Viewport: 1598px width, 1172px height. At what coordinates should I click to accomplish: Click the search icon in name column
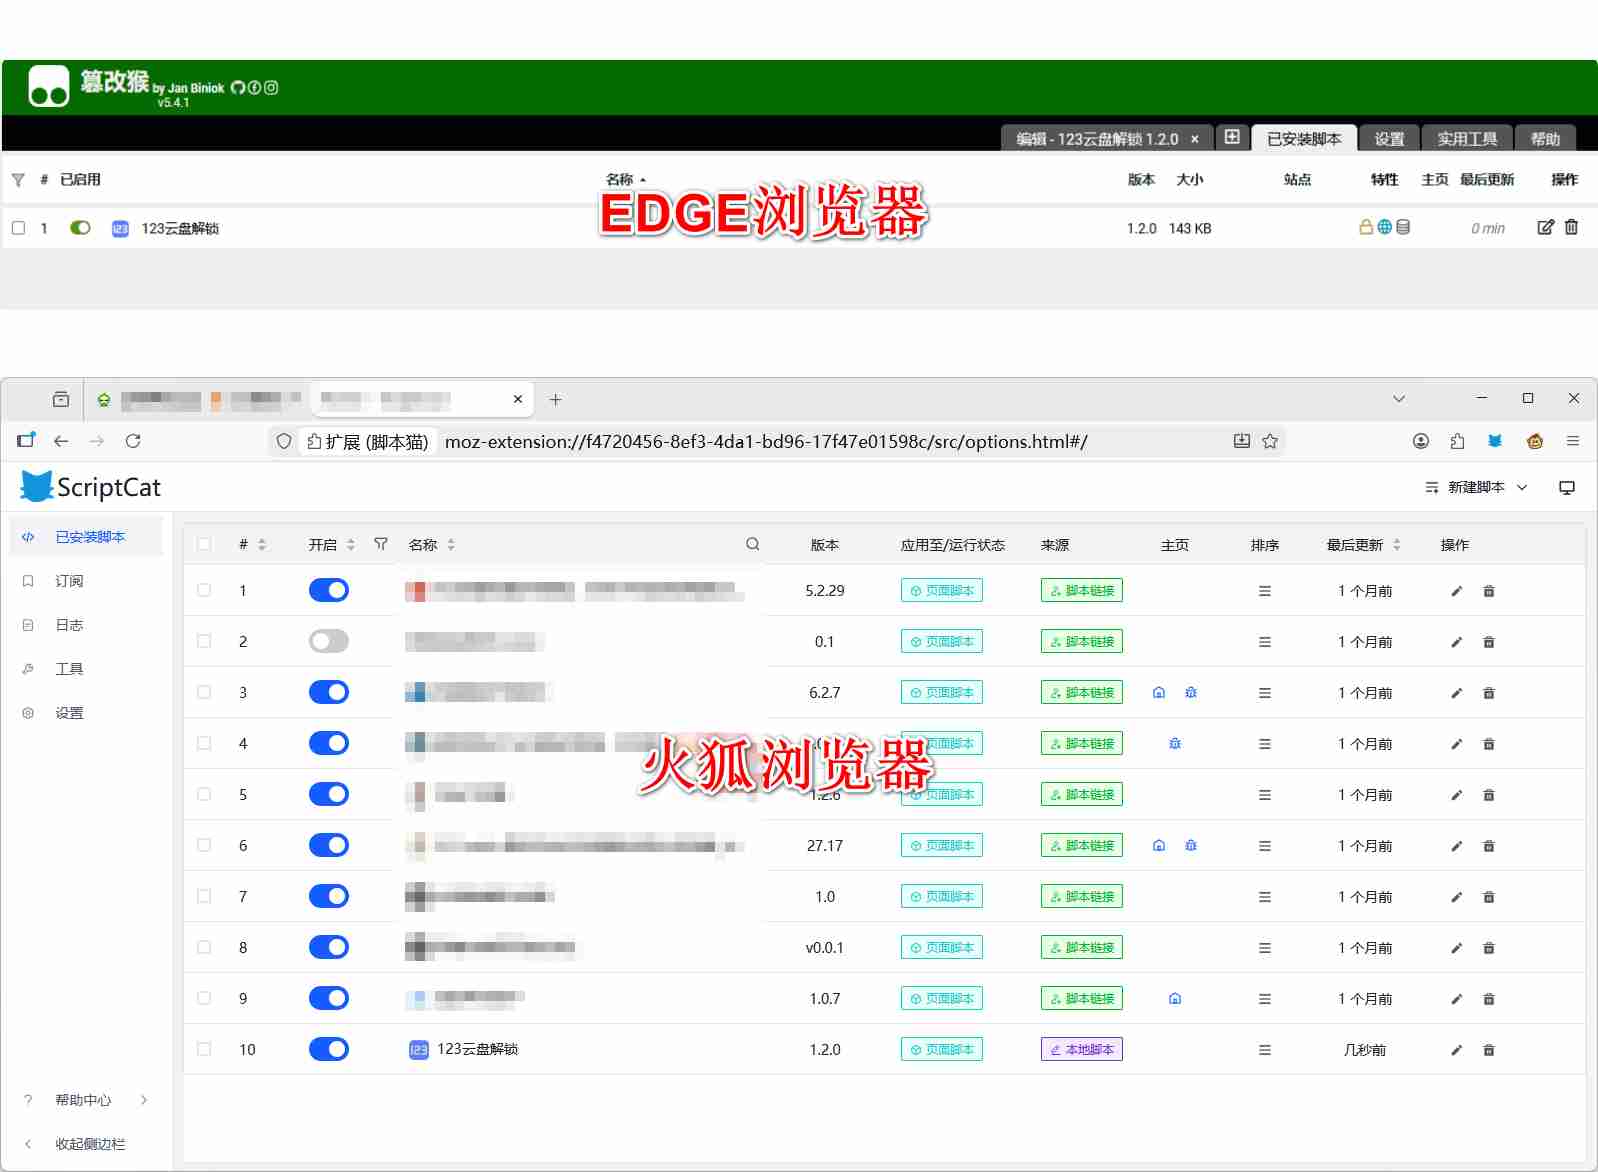tap(753, 544)
